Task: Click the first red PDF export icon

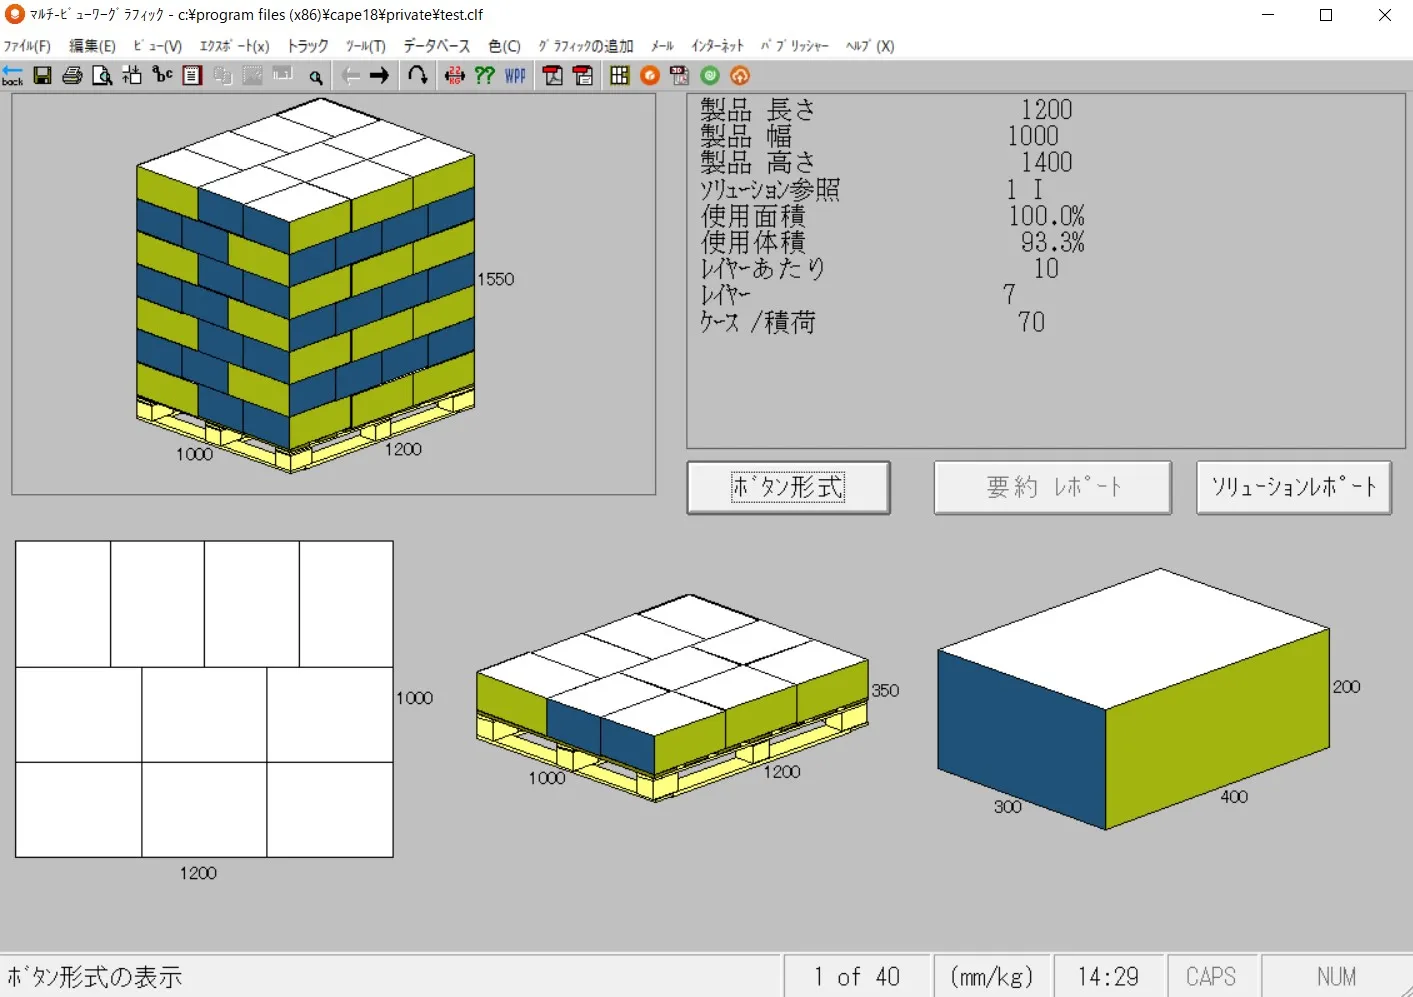Action: (x=553, y=76)
